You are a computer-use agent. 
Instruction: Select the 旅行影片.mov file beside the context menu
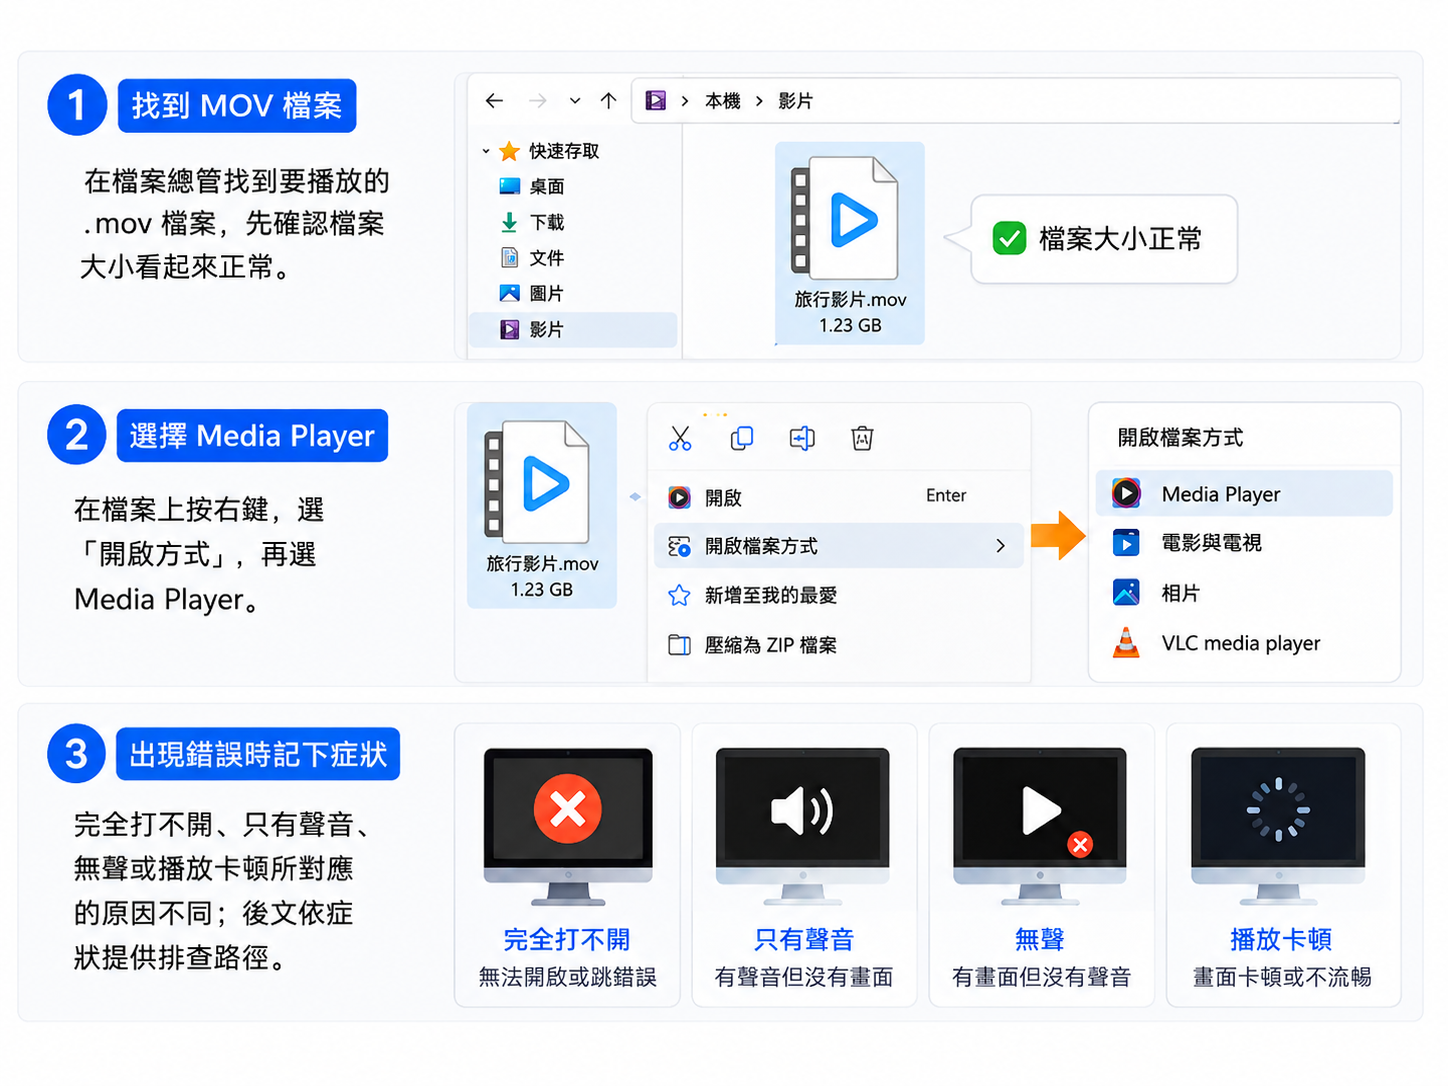point(542,506)
